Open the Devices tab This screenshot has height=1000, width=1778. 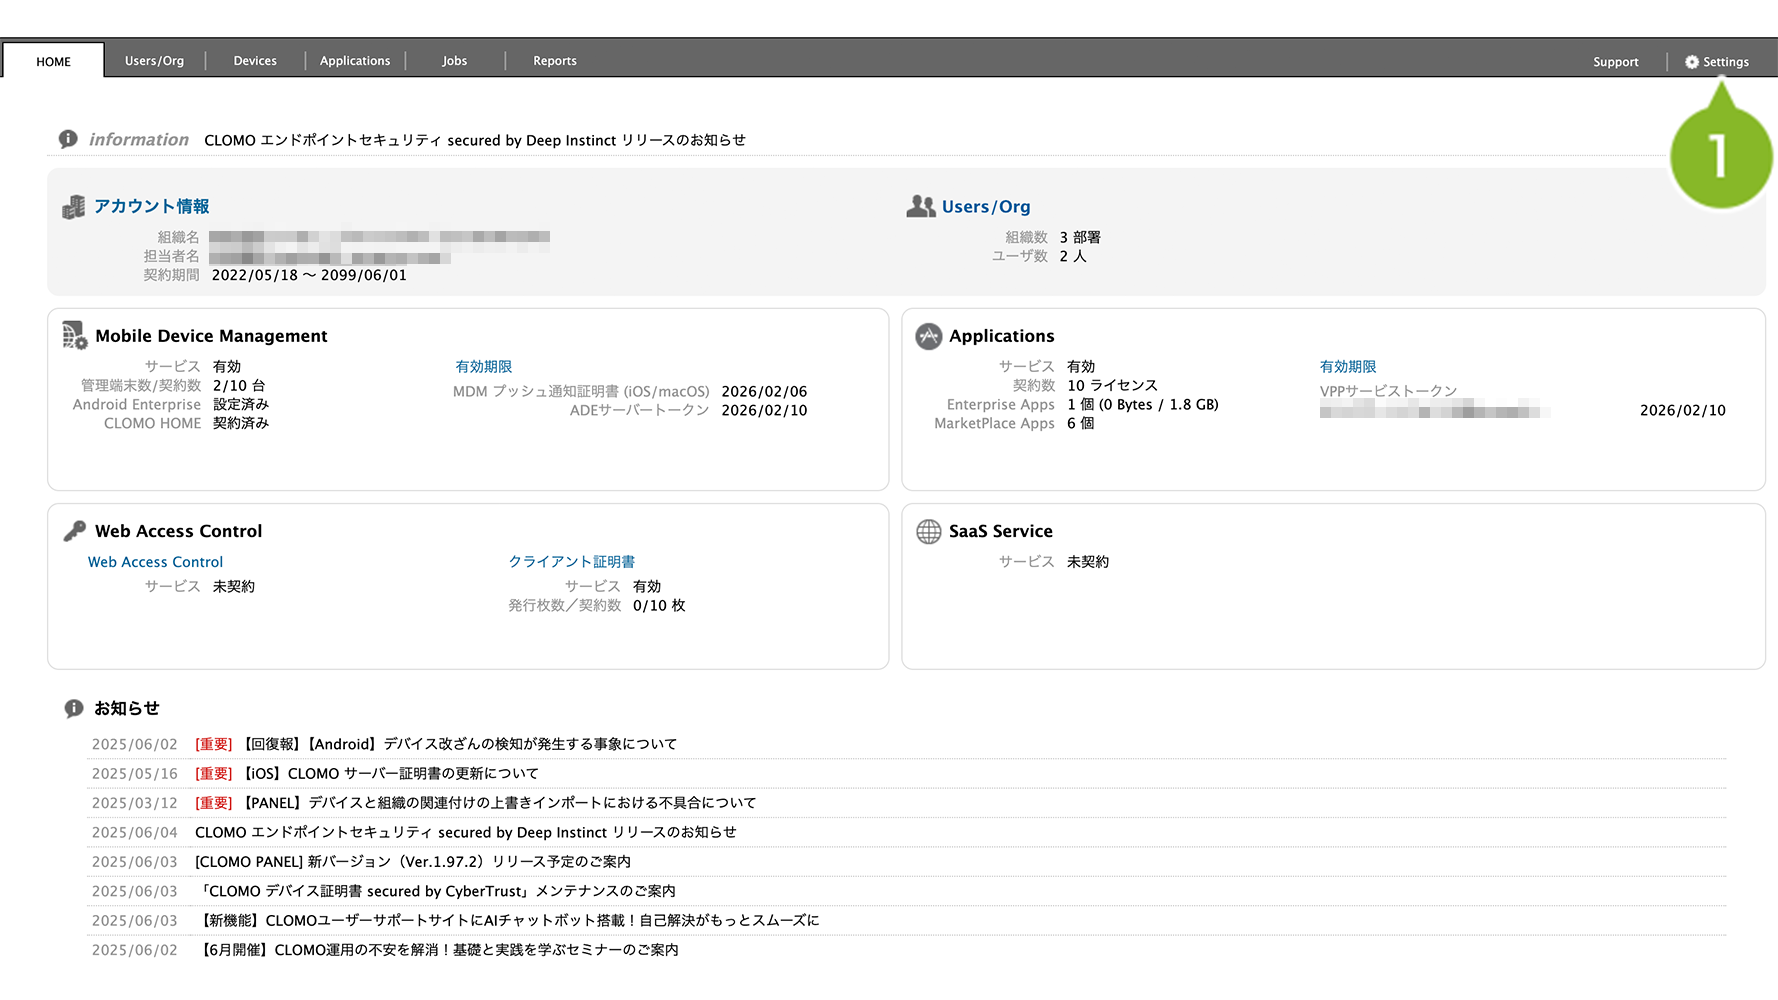[255, 61]
